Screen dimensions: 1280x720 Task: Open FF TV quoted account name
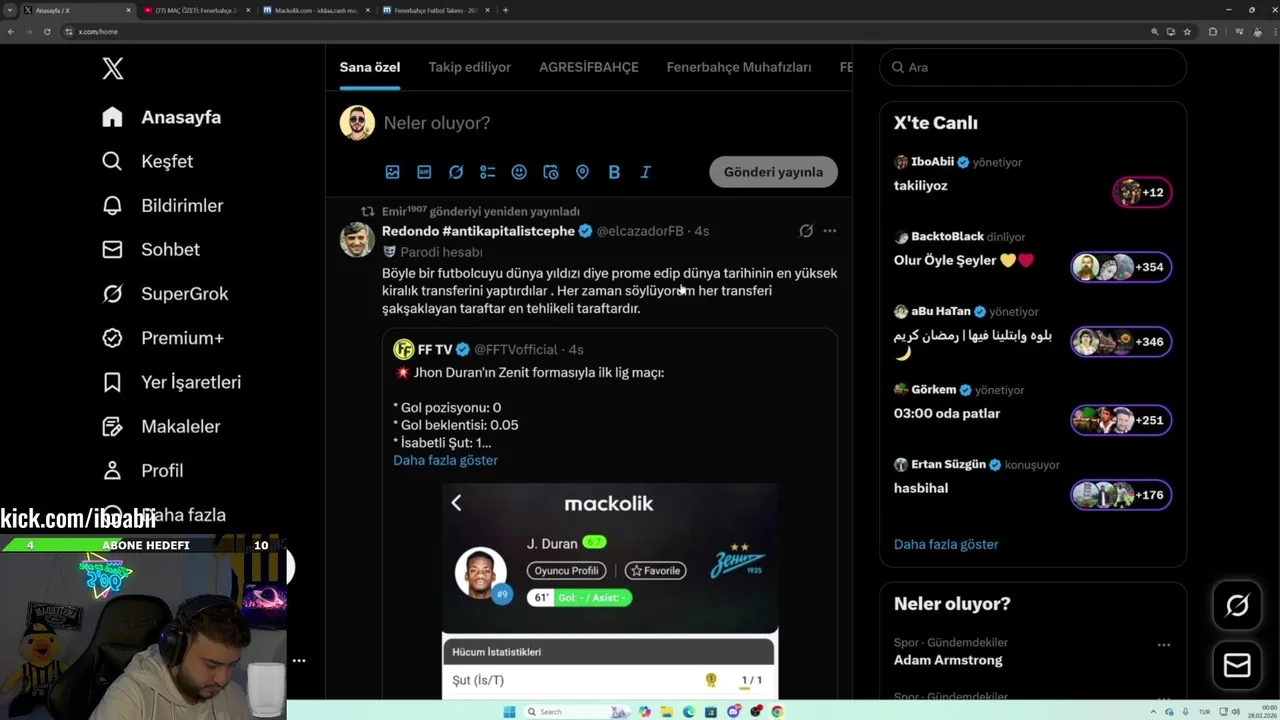tap(435, 349)
